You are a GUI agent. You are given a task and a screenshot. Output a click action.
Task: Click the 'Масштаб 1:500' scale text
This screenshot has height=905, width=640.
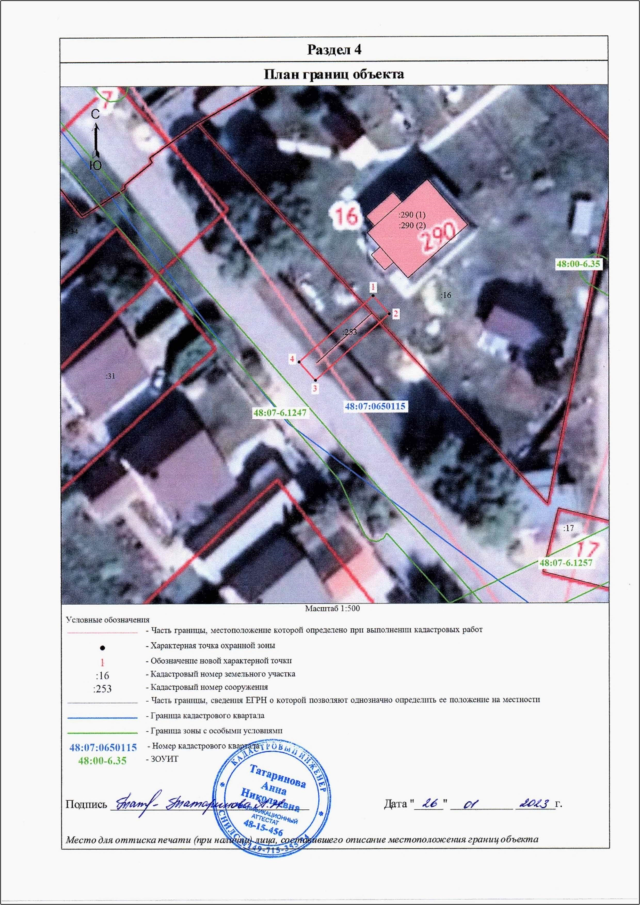pyautogui.click(x=332, y=608)
